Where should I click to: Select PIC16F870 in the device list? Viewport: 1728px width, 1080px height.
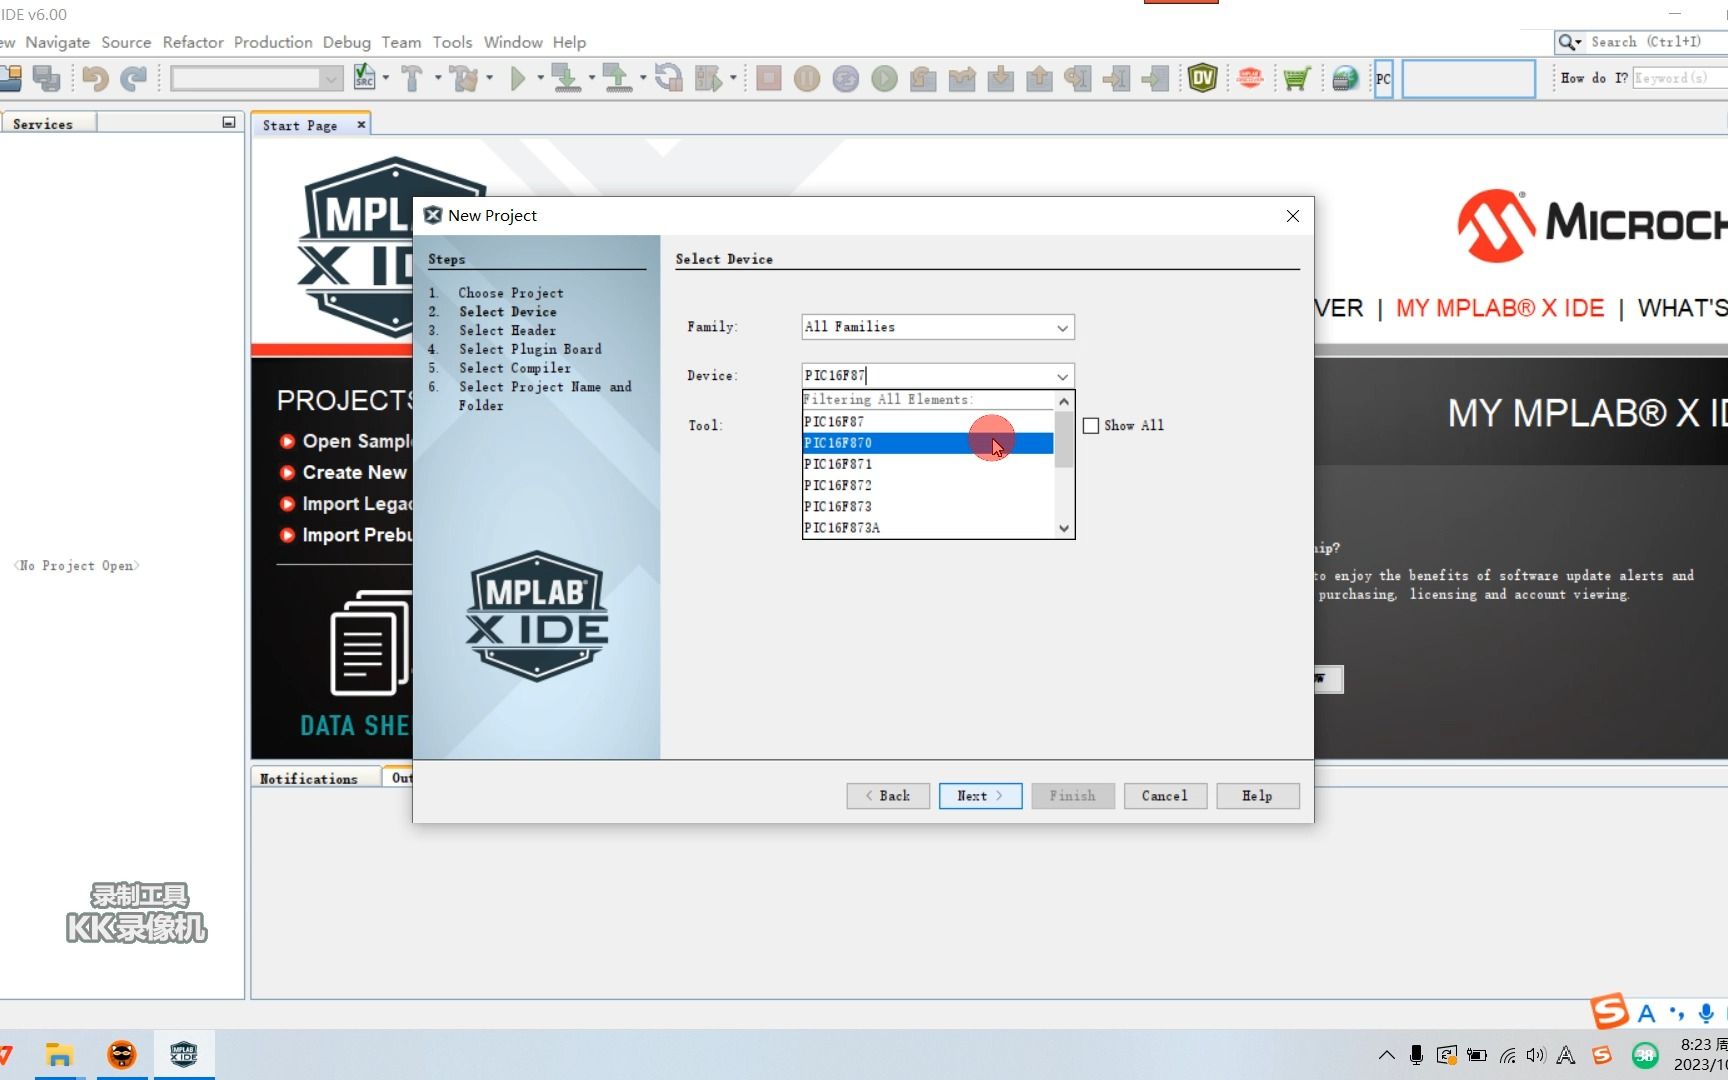point(928,443)
